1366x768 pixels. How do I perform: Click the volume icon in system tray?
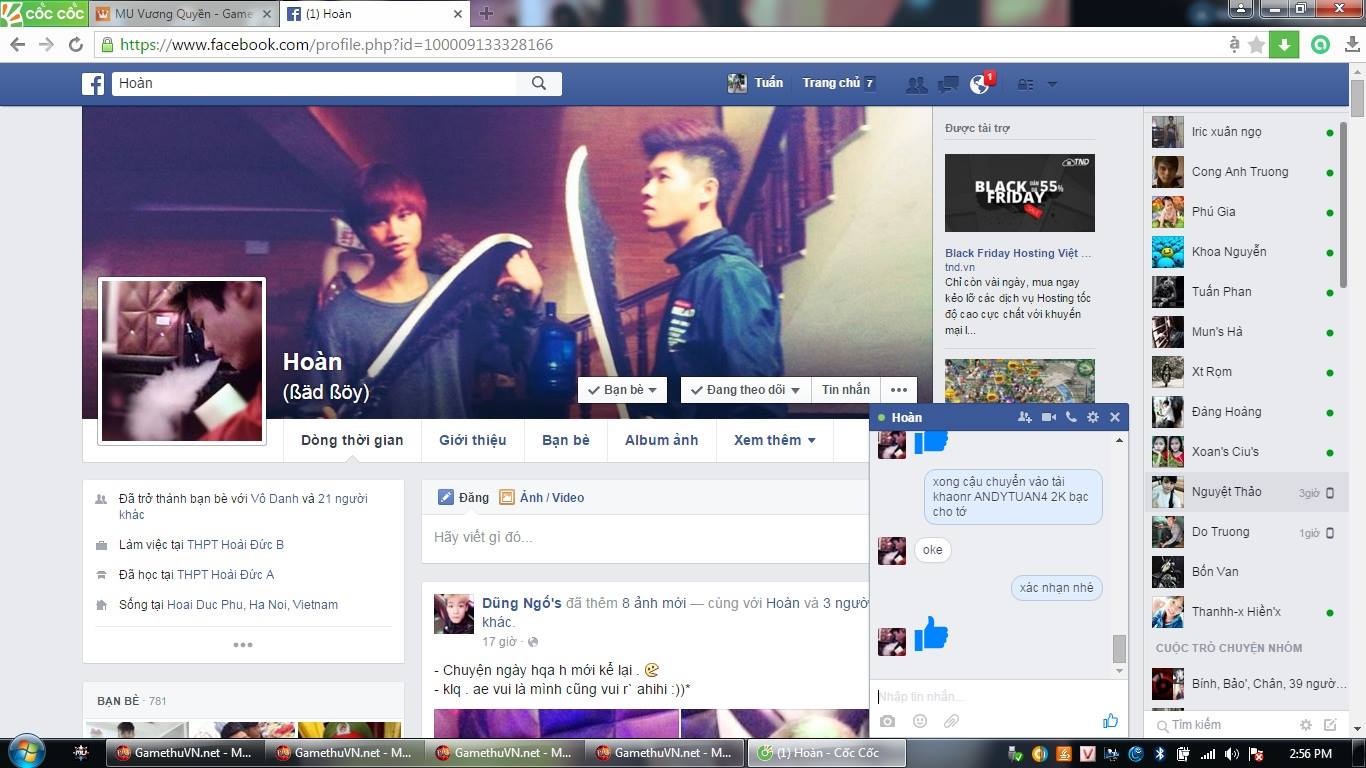click(1231, 753)
